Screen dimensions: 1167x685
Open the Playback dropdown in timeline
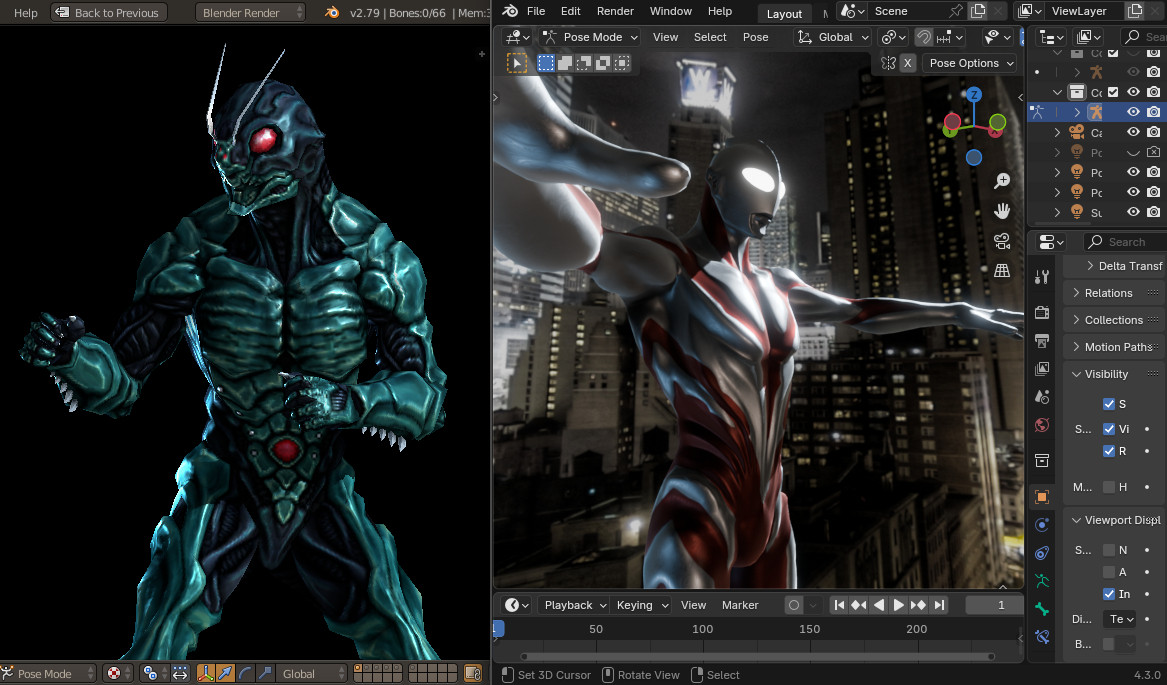574,605
